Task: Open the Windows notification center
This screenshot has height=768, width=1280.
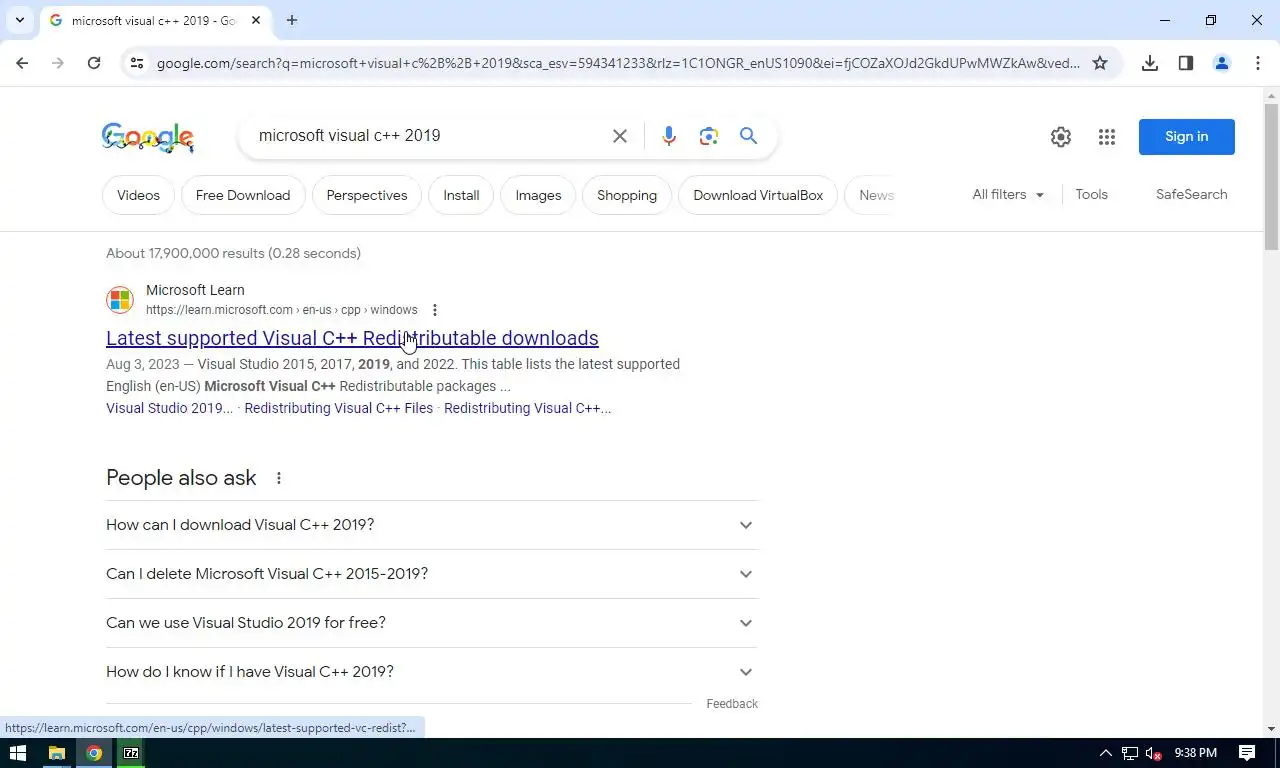Action: [x=1247, y=753]
